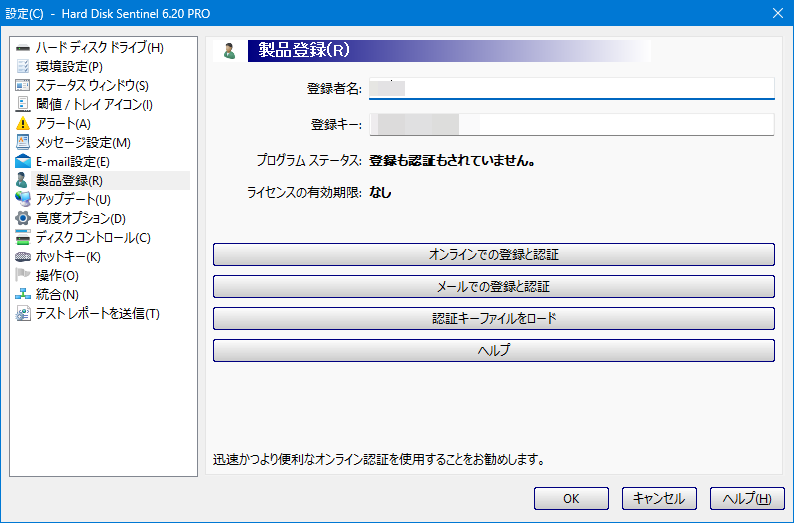The width and height of the screenshot is (794, 523).
Task: Open メッセージ設定(M) page
Action: 83,142
